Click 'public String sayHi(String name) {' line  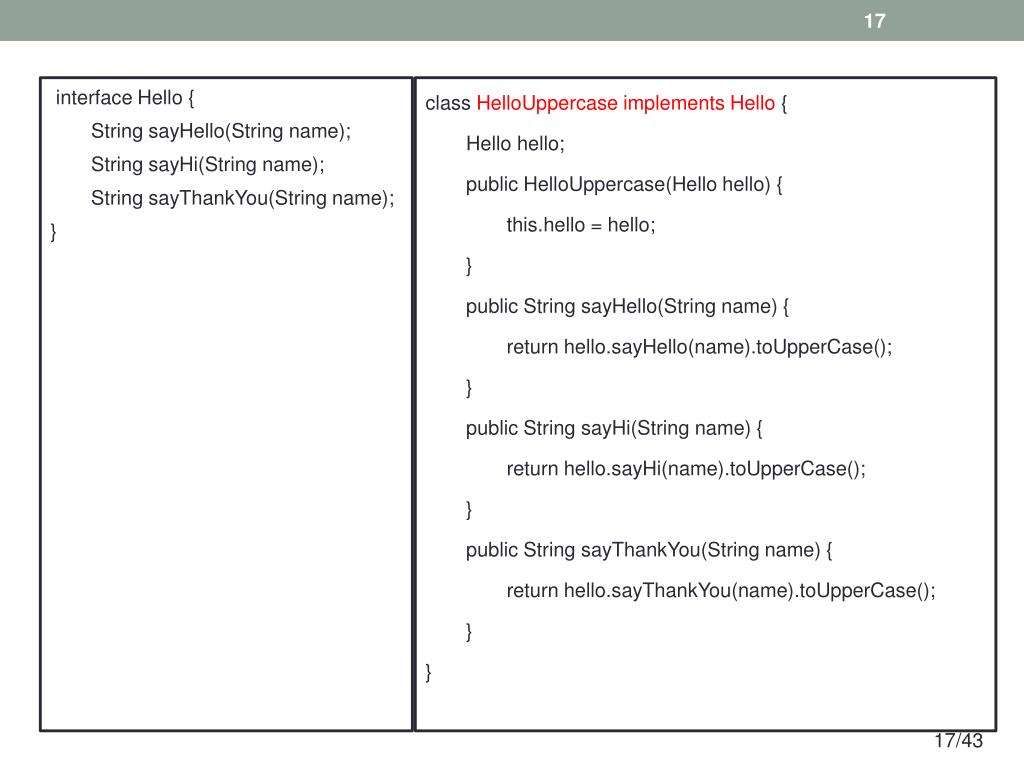point(615,428)
